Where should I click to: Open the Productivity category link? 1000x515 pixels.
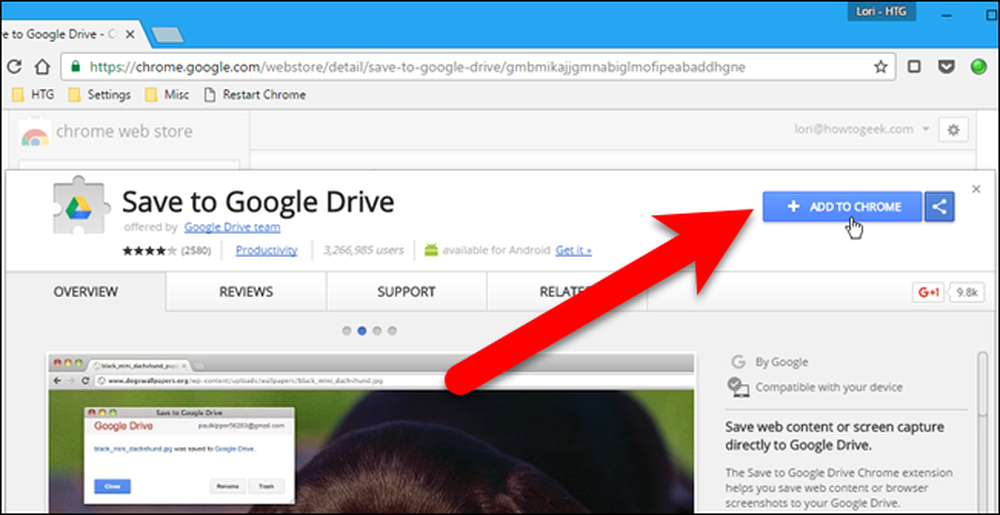(x=267, y=250)
